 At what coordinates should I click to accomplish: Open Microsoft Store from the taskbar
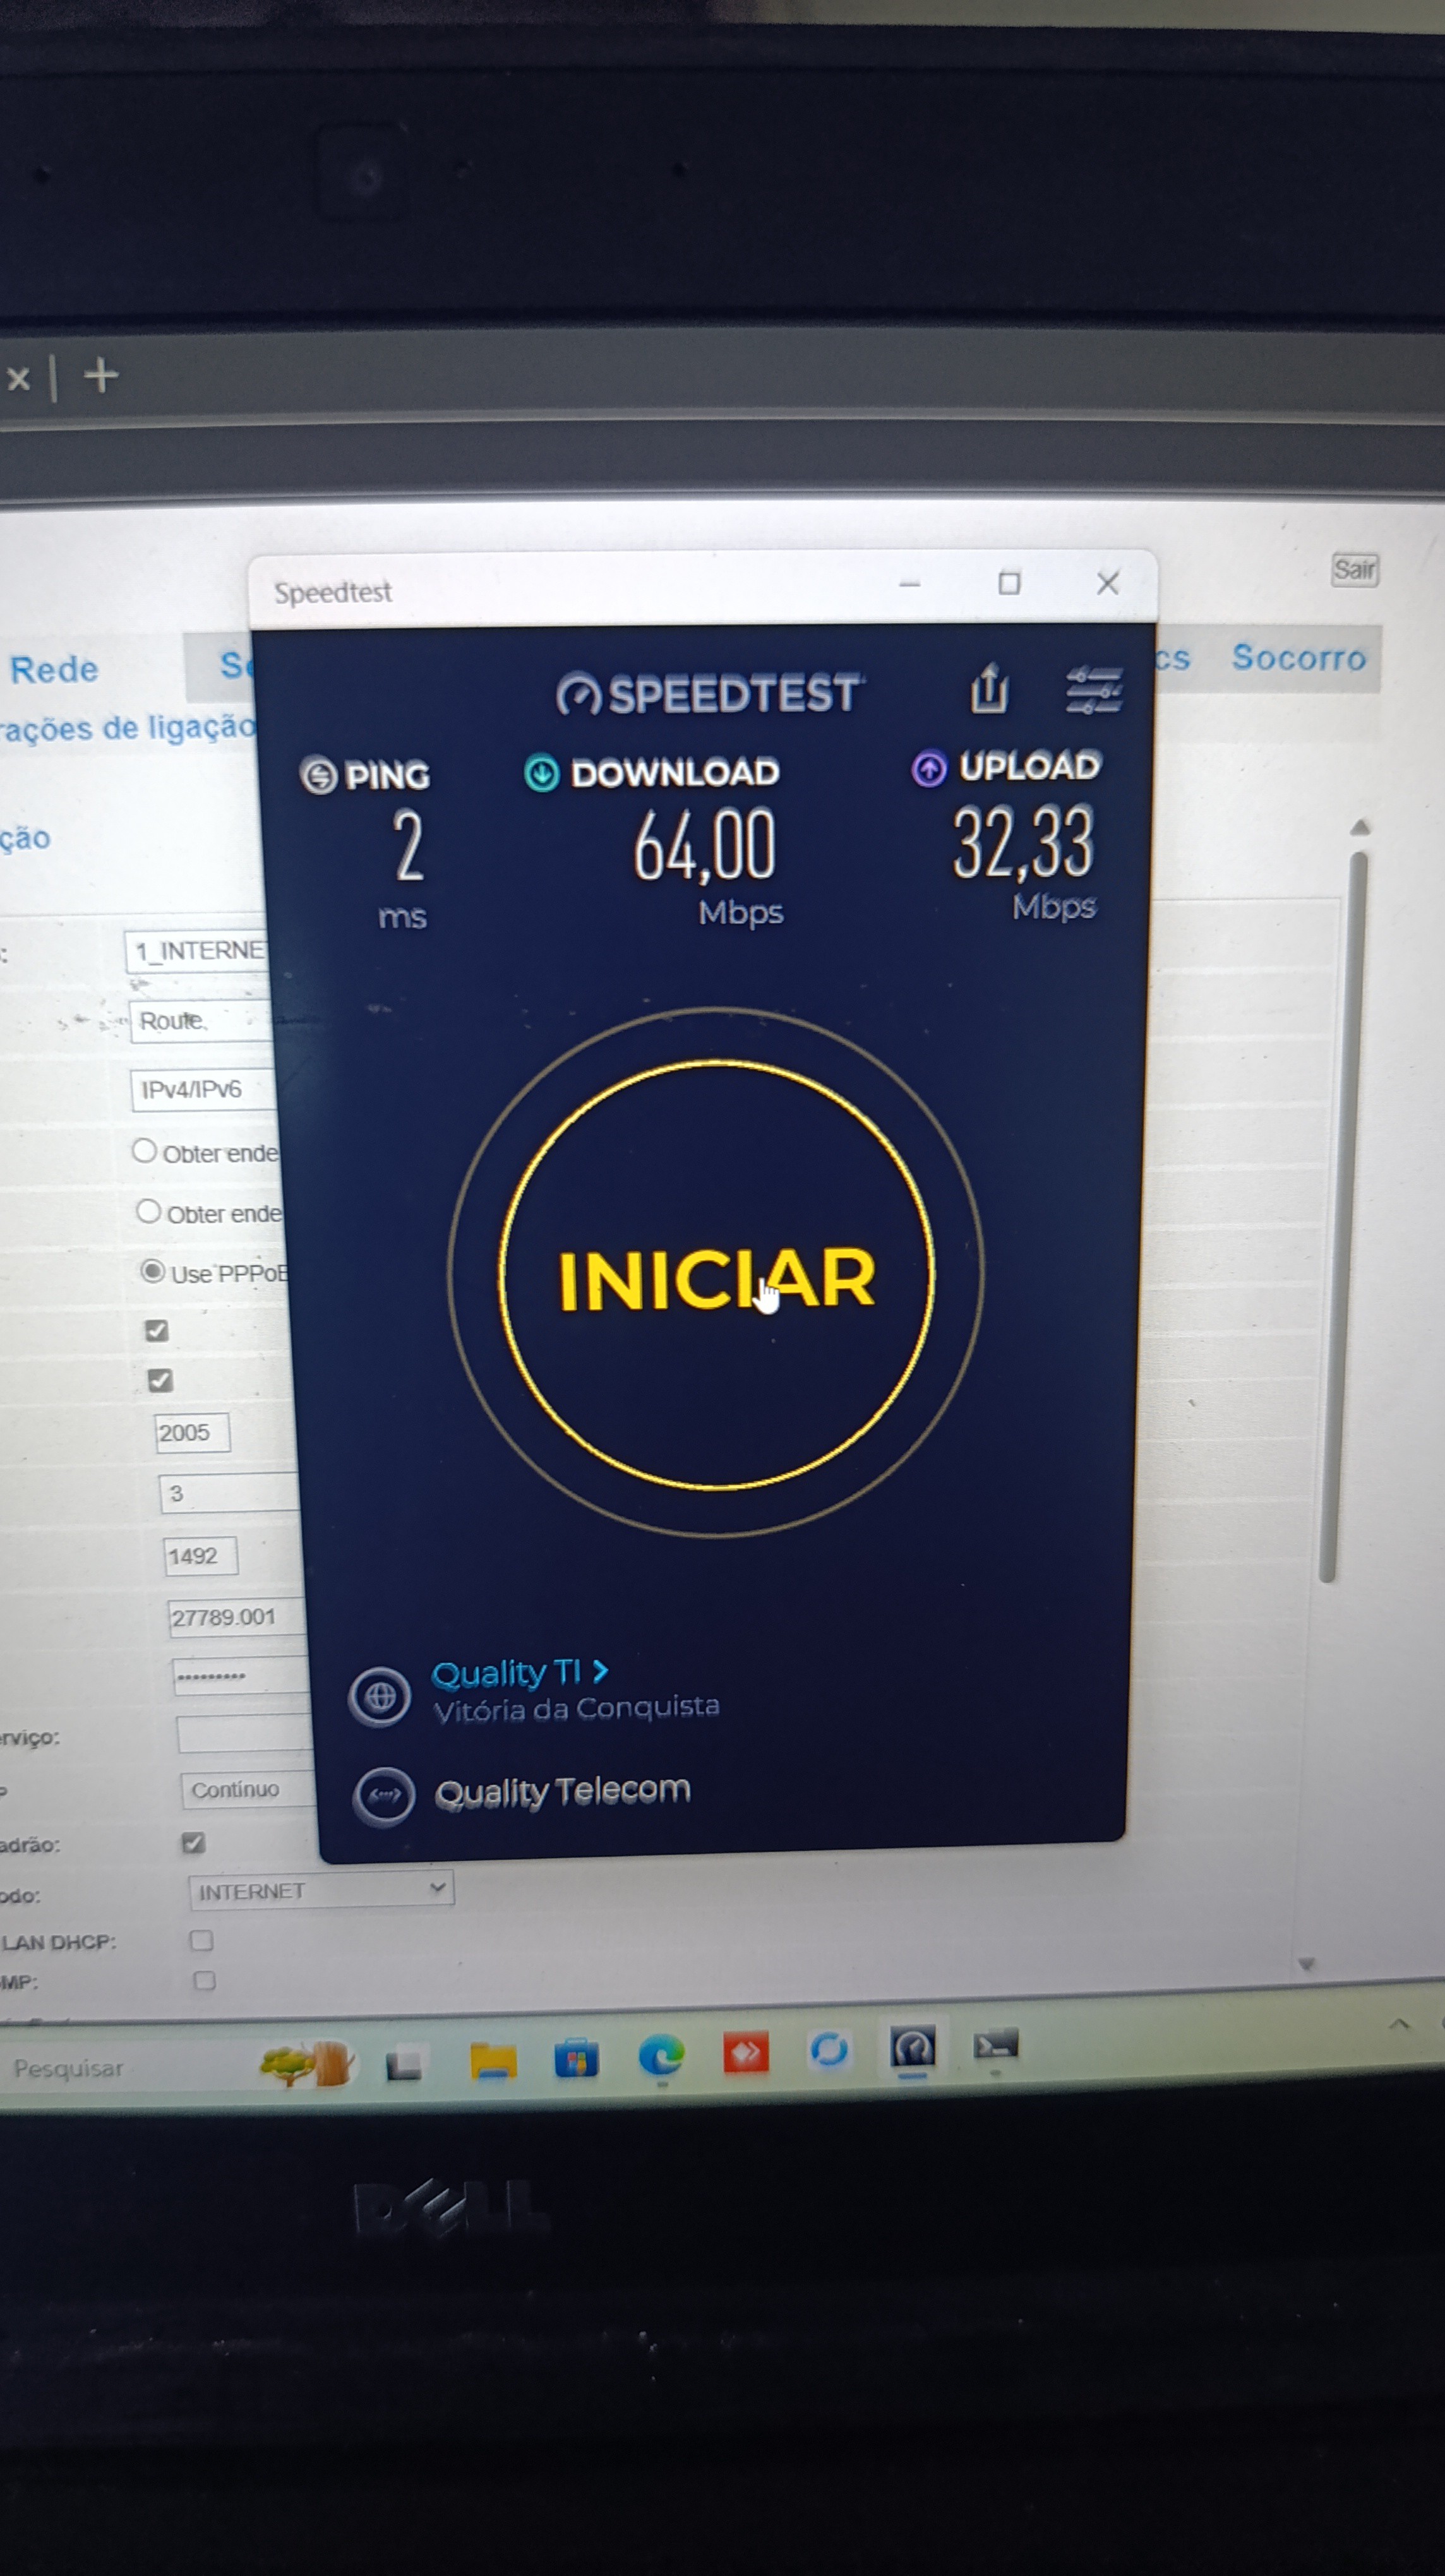pos(577,2059)
